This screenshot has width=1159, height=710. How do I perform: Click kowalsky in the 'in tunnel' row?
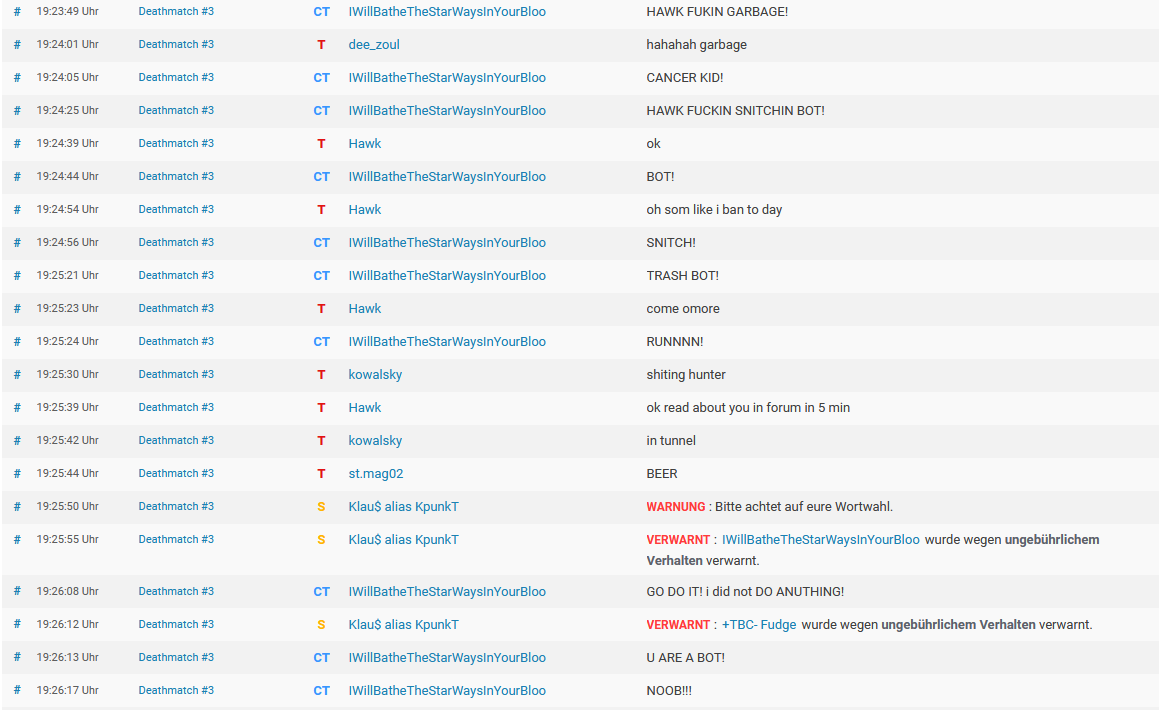375,441
